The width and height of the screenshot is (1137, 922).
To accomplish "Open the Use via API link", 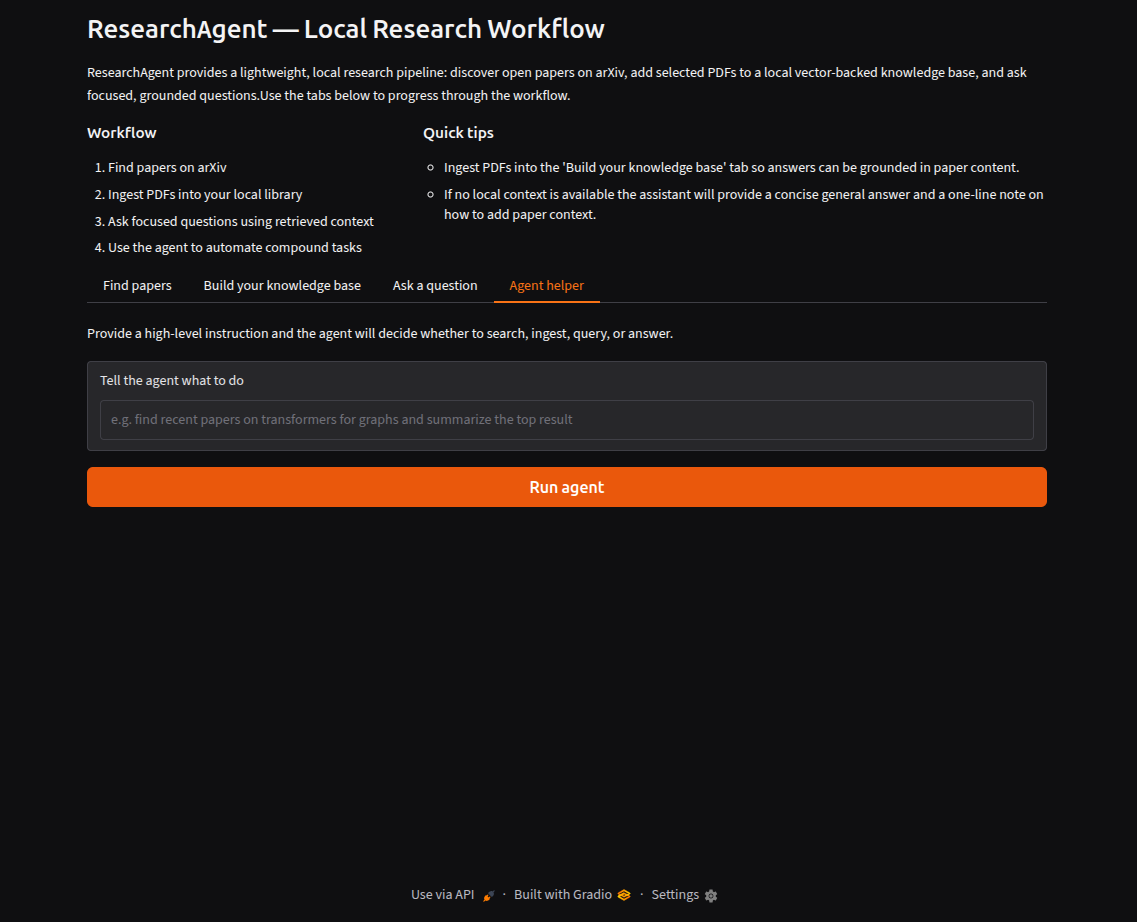I will click(442, 894).
